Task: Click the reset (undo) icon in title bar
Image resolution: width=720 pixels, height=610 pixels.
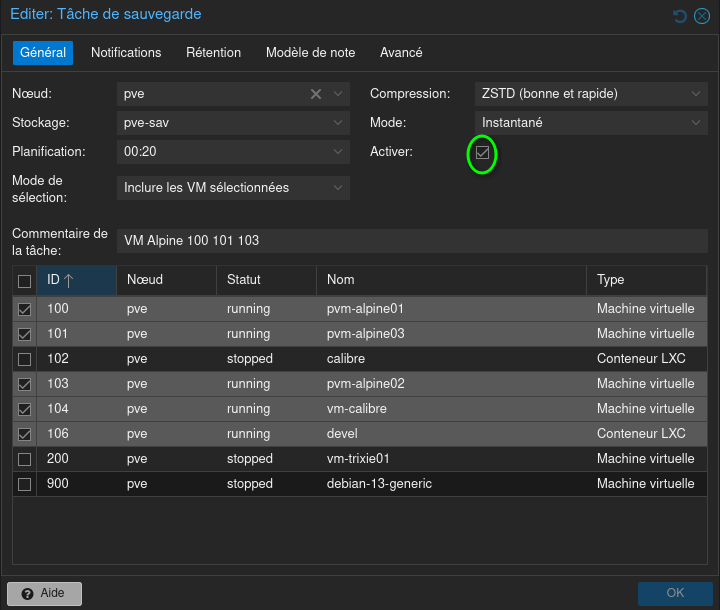Action: [x=680, y=16]
